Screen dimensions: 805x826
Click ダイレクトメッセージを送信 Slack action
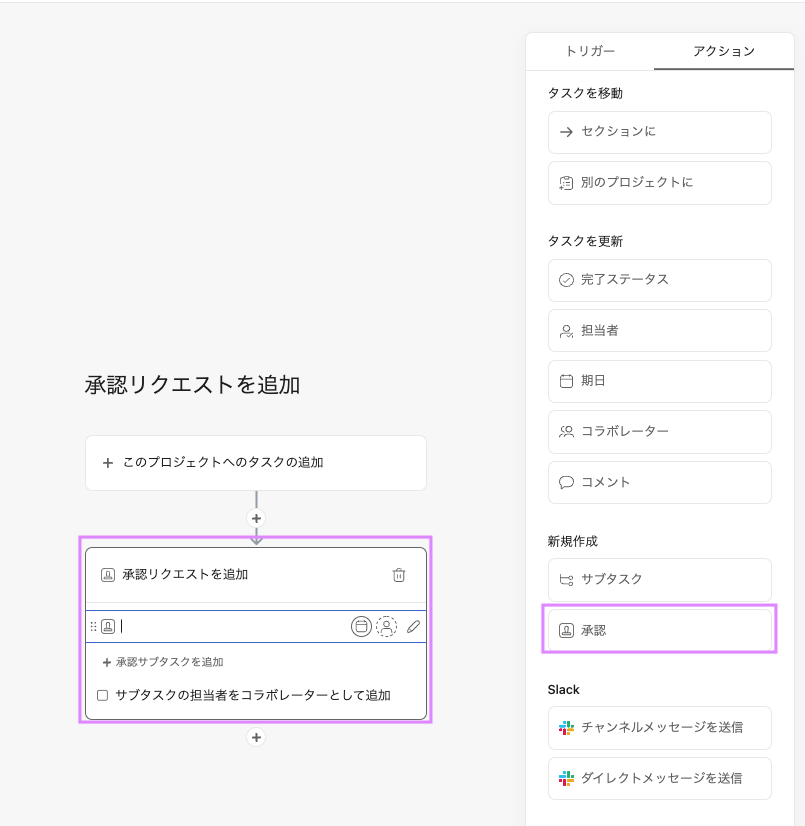click(659, 778)
